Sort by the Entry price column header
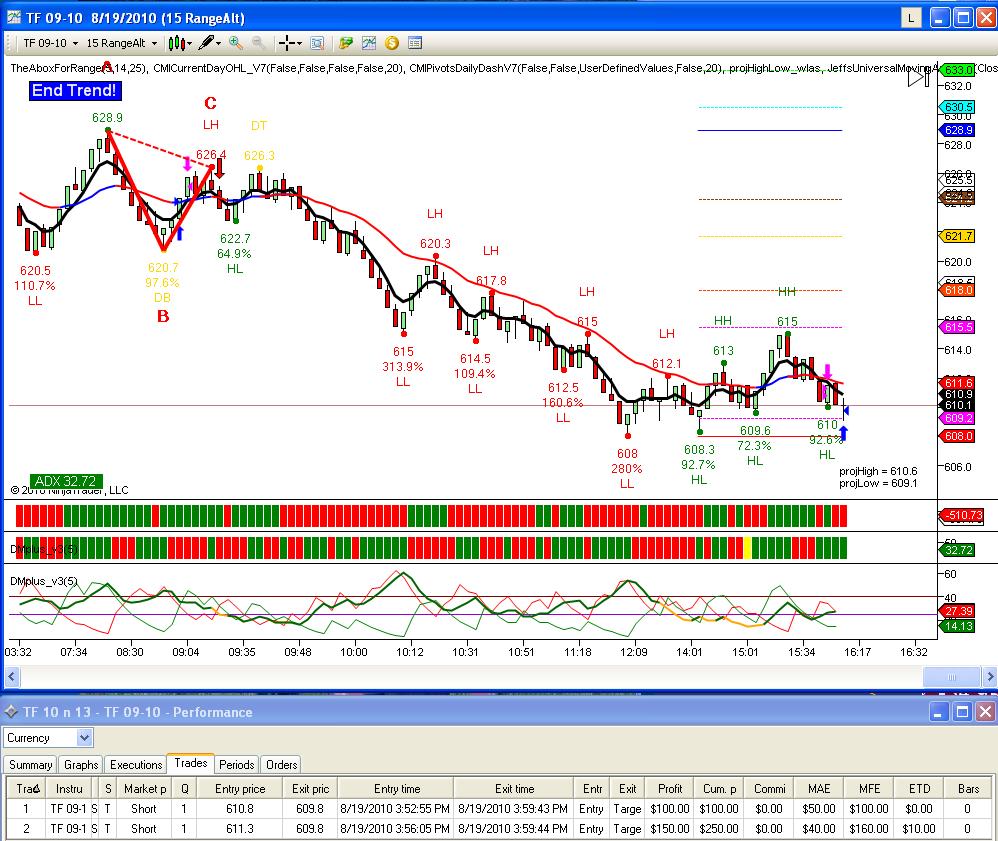The width and height of the screenshot is (998, 841). tap(240, 789)
